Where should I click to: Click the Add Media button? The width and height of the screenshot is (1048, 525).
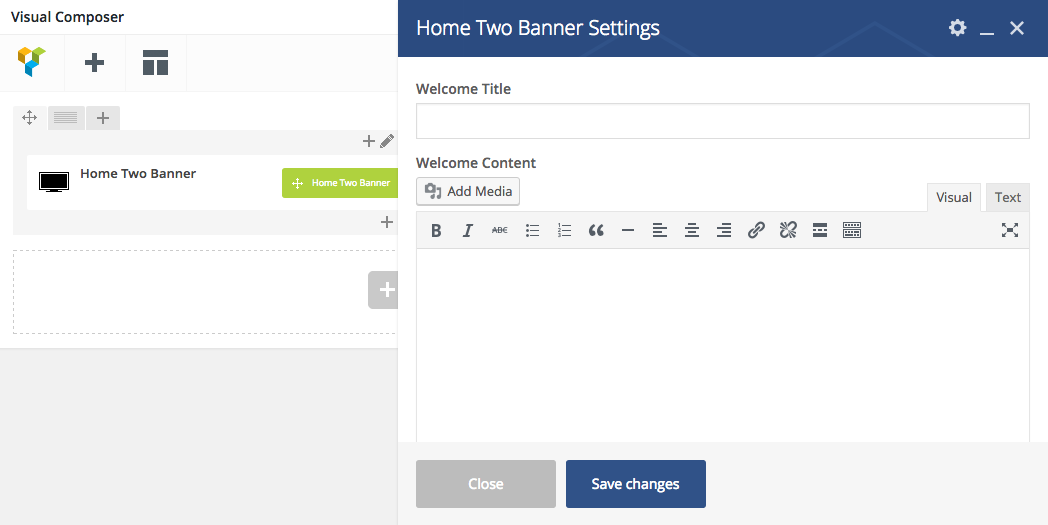(x=468, y=191)
